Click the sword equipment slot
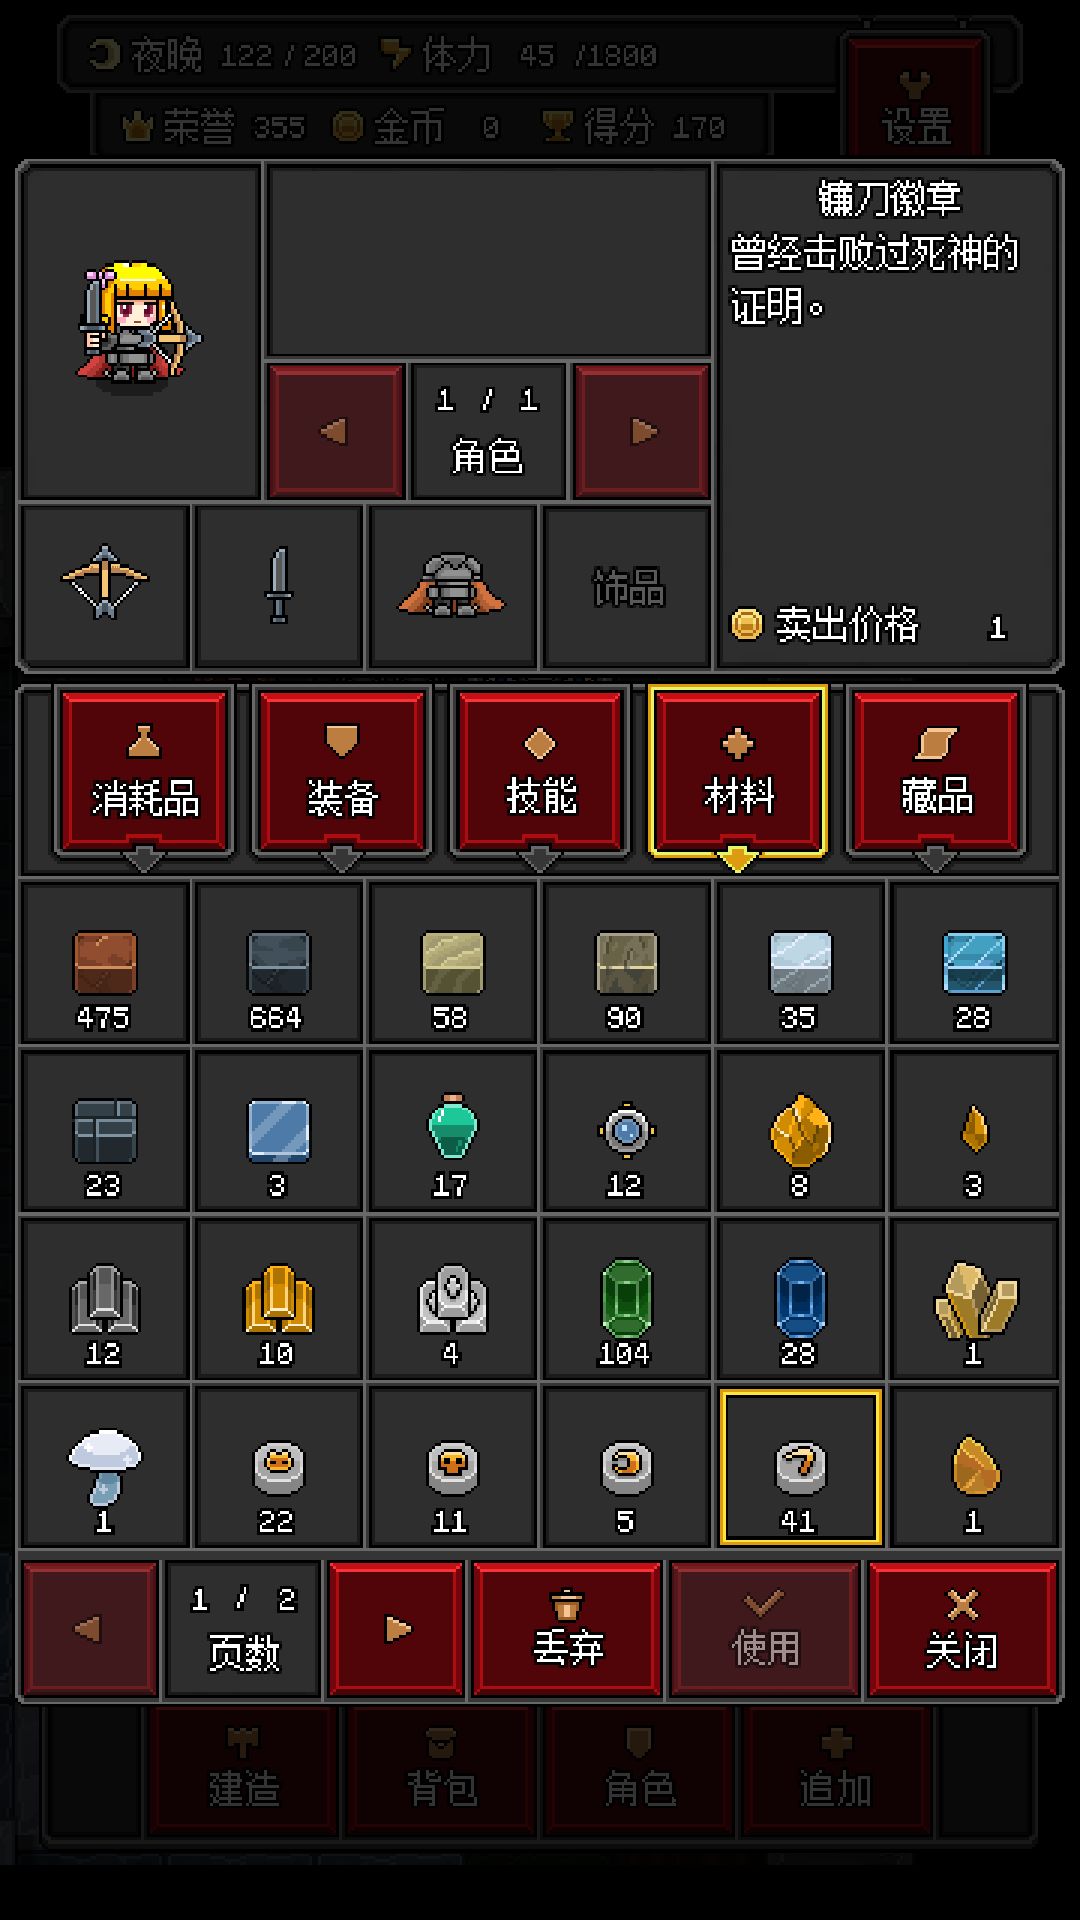Image resolution: width=1080 pixels, height=1920 pixels. [x=279, y=585]
